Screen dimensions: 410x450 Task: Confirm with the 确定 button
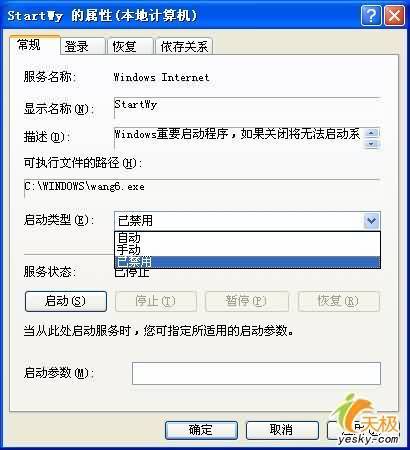[x=201, y=430]
